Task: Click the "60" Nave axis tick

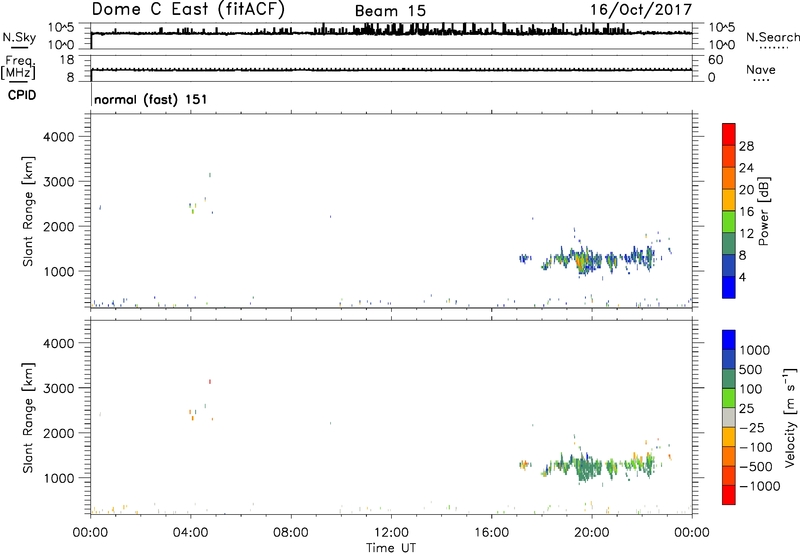Action: pos(716,60)
